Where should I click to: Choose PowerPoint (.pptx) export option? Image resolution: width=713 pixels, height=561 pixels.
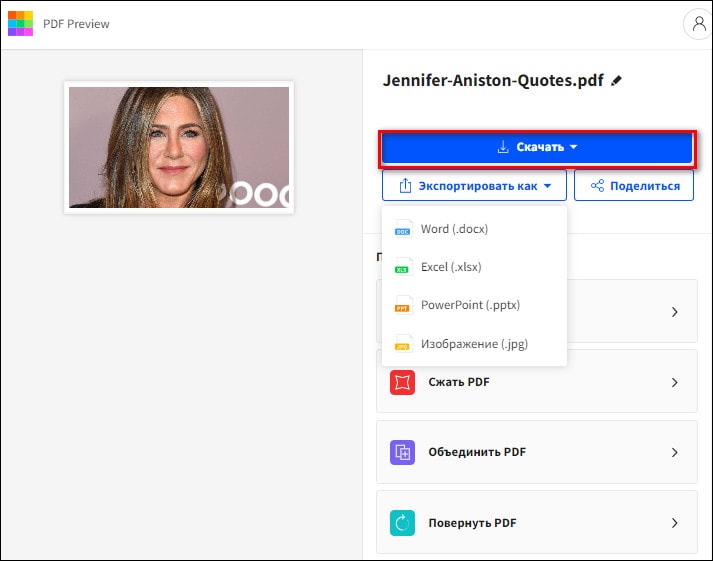pos(470,305)
